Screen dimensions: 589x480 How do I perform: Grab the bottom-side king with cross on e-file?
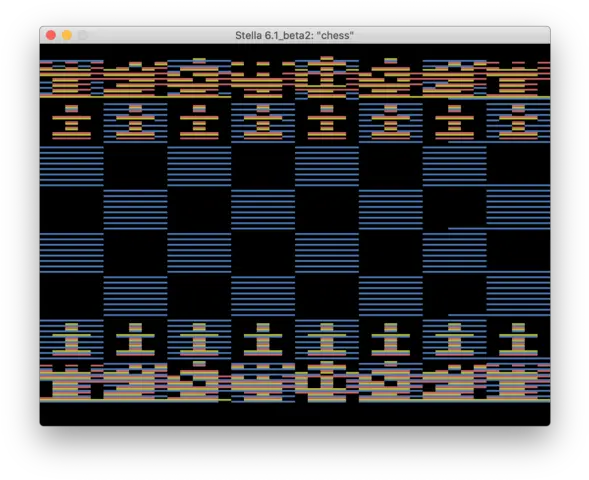coord(327,382)
